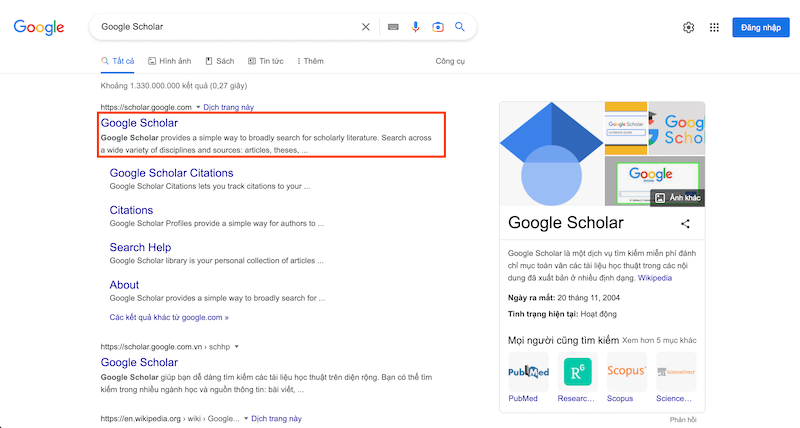Click the Đăng nhập sign-in button
The height and width of the screenshot is (428, 800).
[x=761, y=28]
